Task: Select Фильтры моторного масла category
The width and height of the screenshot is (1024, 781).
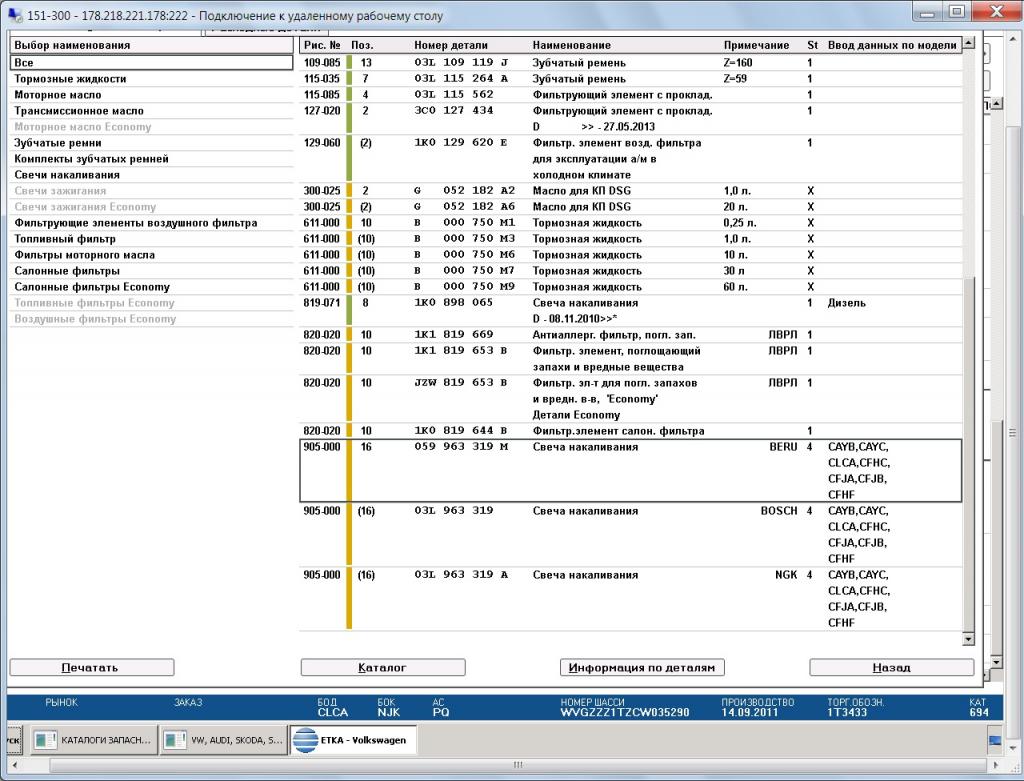Action: (x=152, y=255)
